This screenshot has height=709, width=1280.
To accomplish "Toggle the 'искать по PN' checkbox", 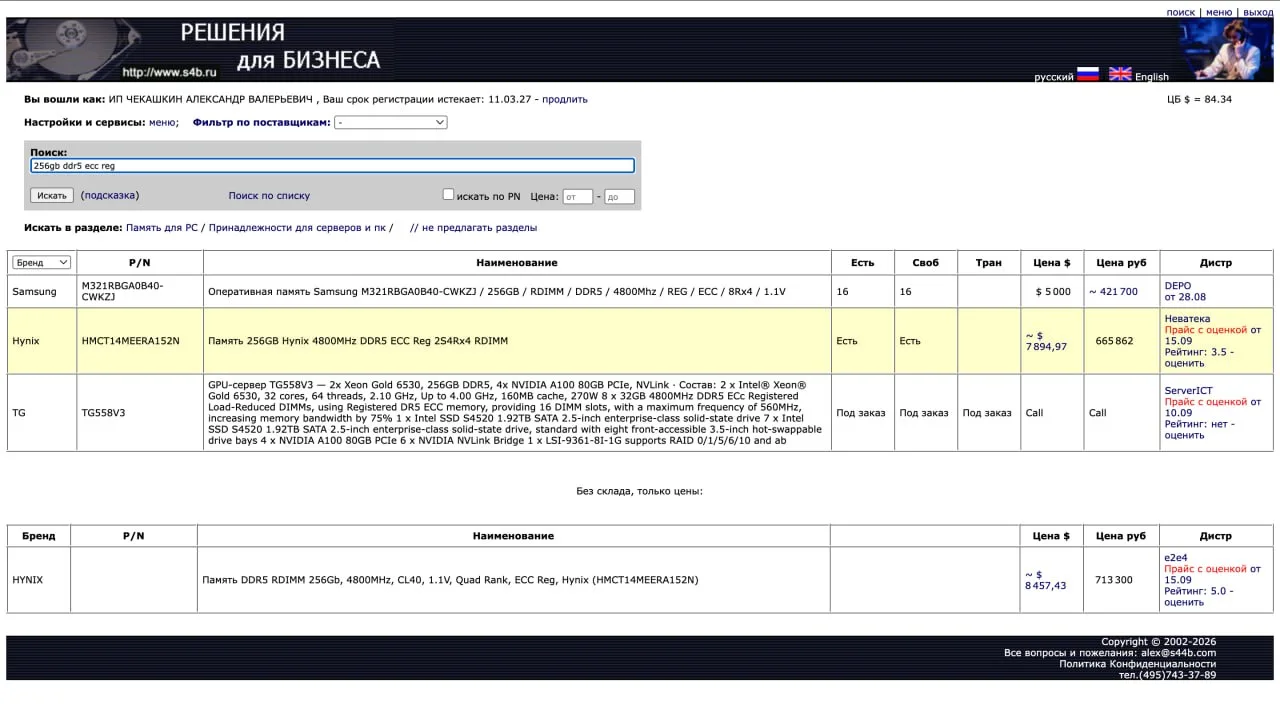I will pos(448,195).
